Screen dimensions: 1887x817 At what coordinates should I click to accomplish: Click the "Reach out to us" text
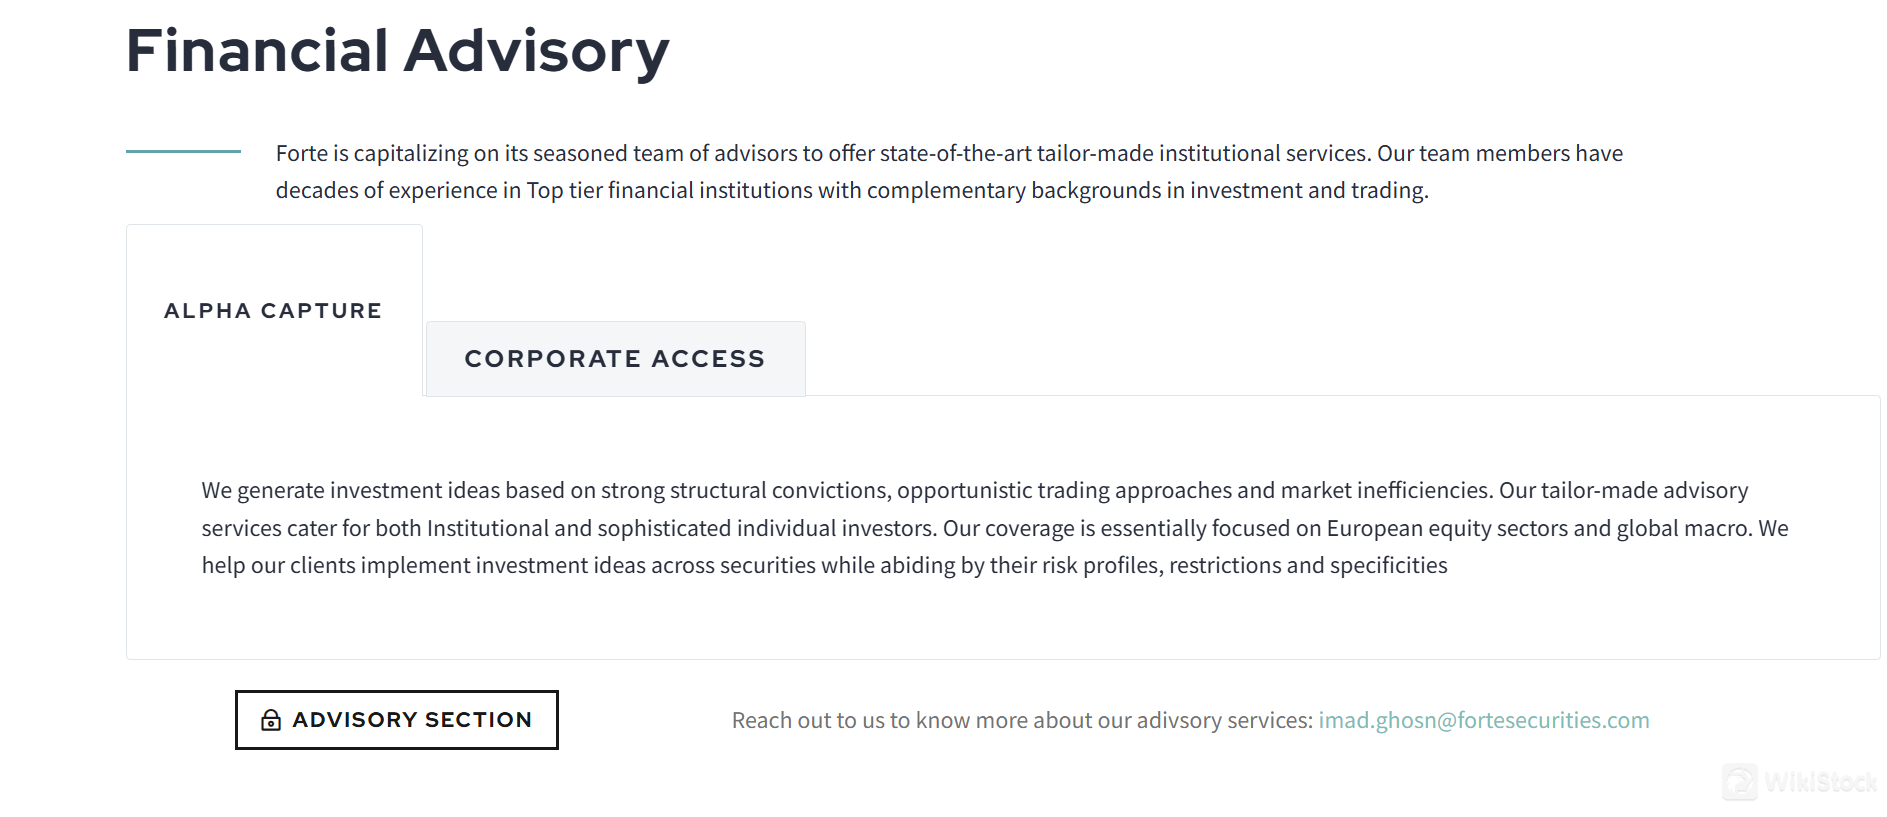click(x=1021, y=720)
